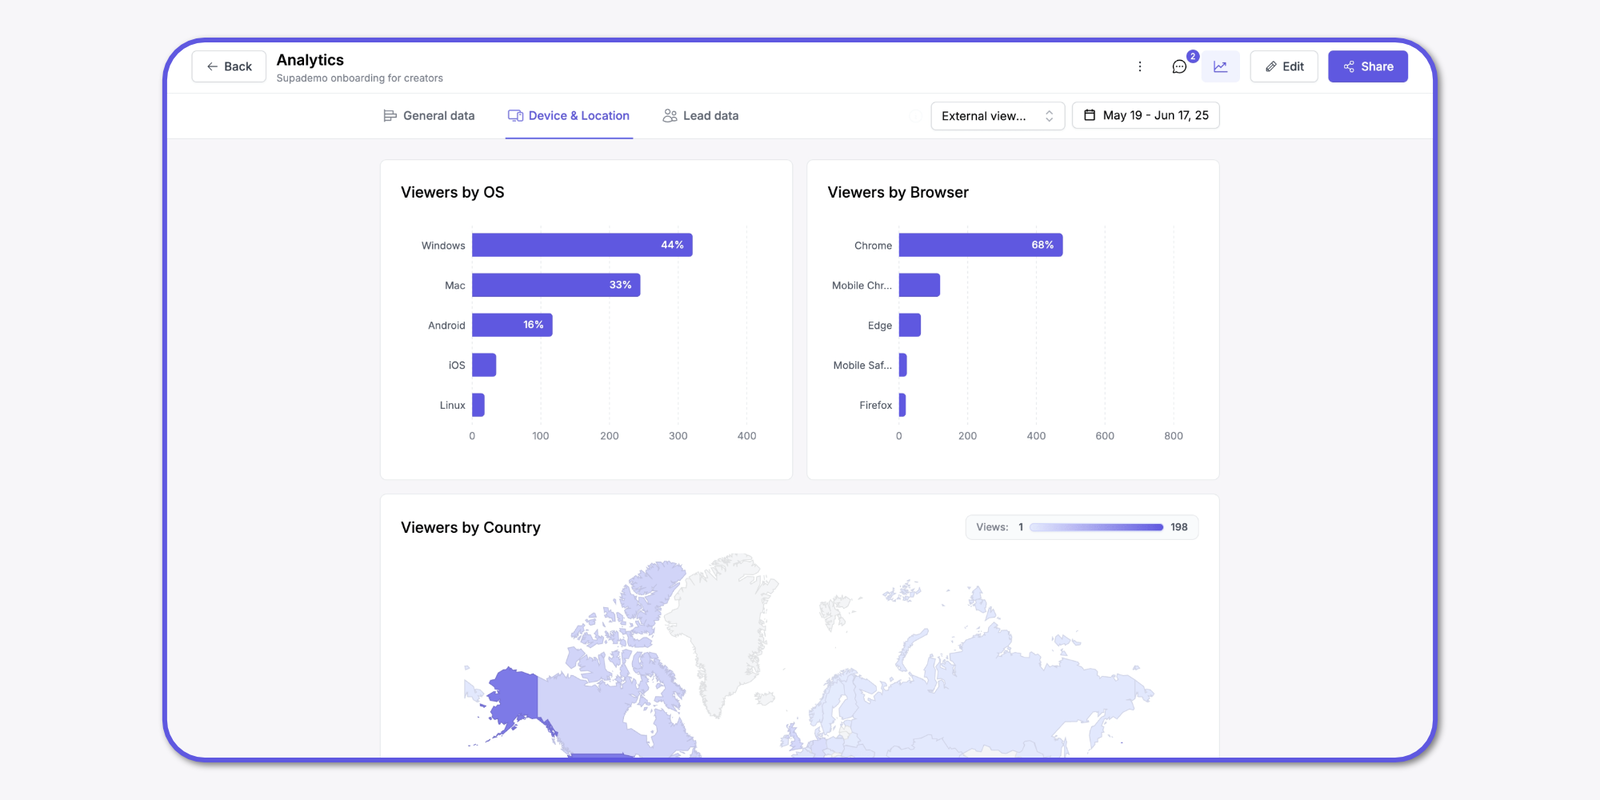Open the three-dot more options menu

[x=1139, y=67]
